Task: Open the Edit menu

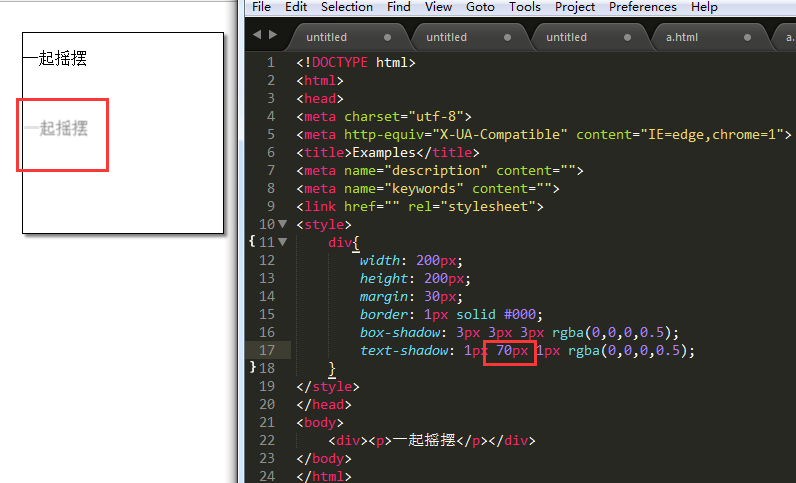Action: [296, 7]
